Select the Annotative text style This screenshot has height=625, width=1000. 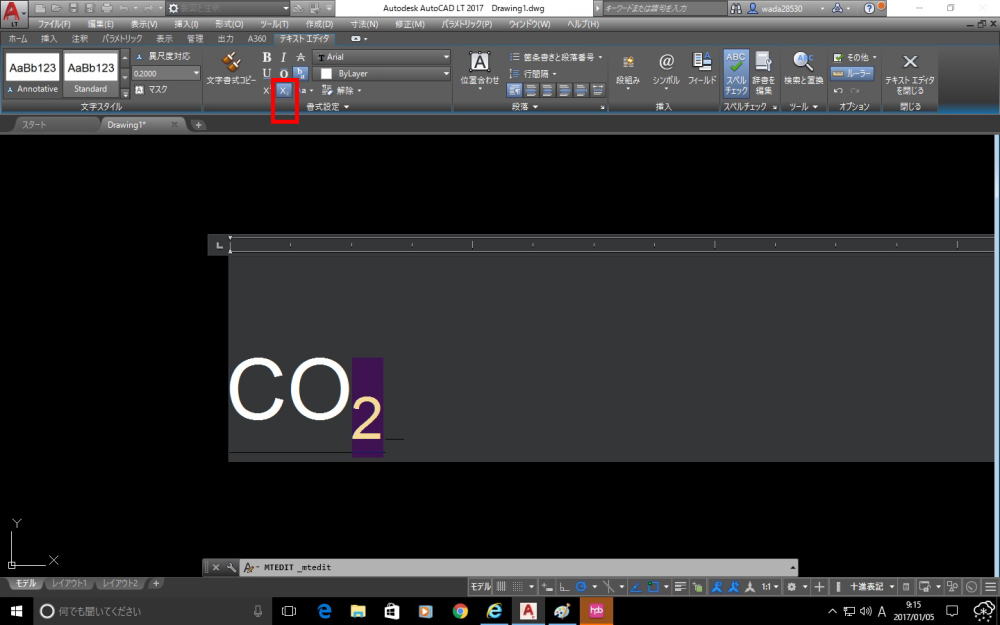click(32, 74)
